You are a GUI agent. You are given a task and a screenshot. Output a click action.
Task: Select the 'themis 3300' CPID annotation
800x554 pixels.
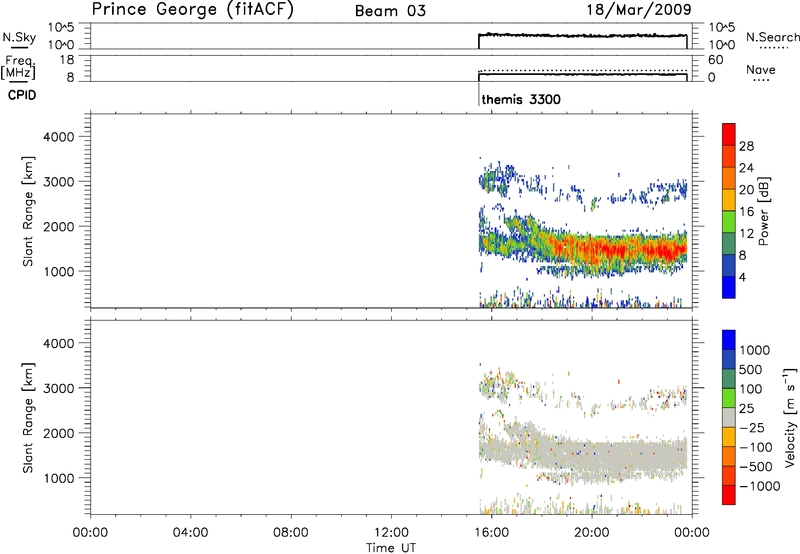pyautogui.click(x=521, y=99)
